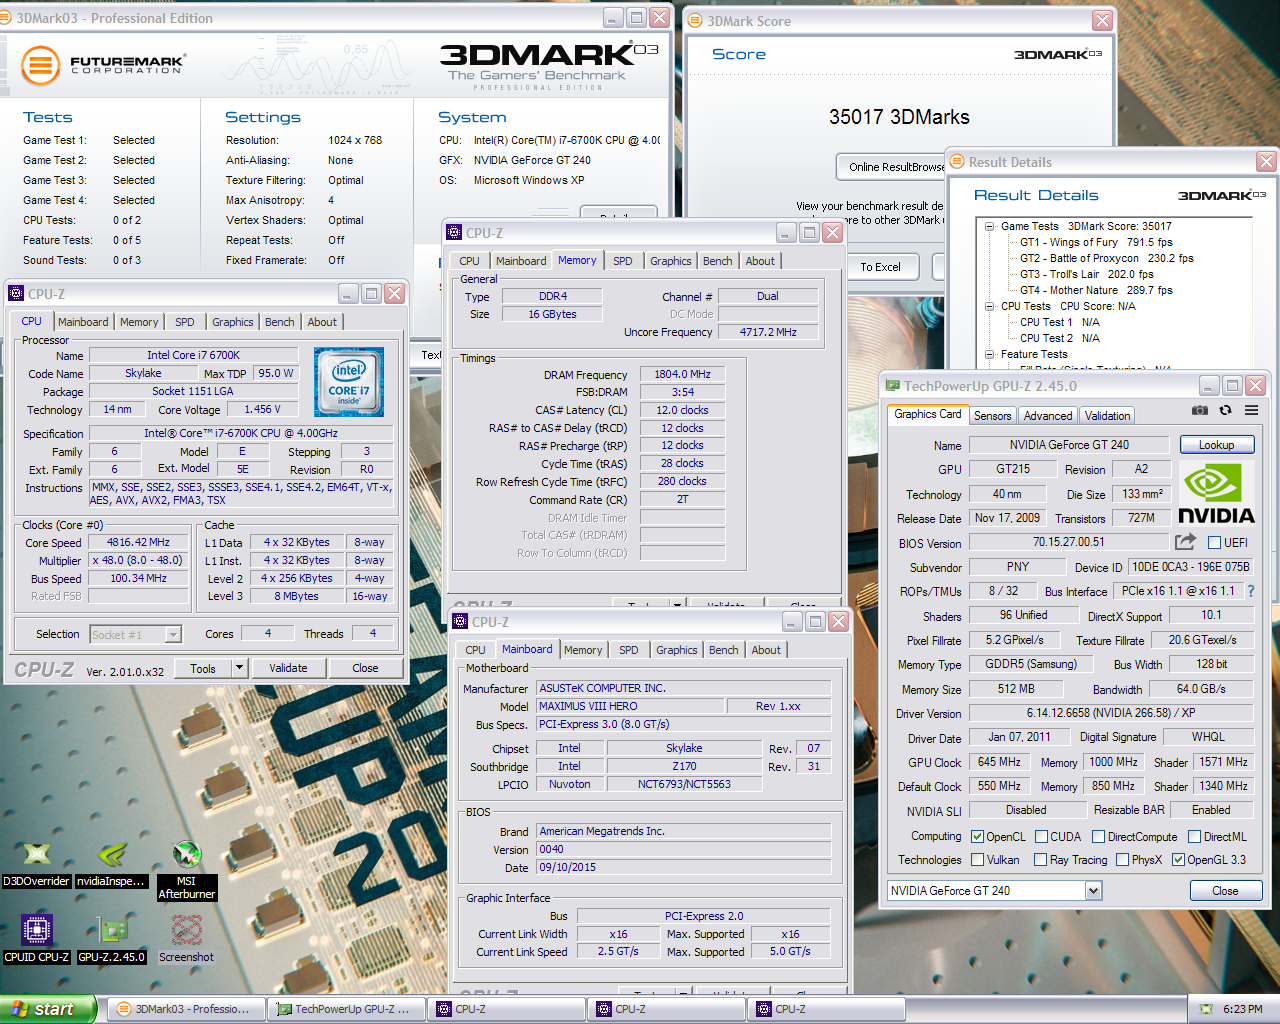This screenshot has width=1280, height=1024.
Task: Select the GT1 - Wings of Fury result row
Action: (x=1096, y=242)
